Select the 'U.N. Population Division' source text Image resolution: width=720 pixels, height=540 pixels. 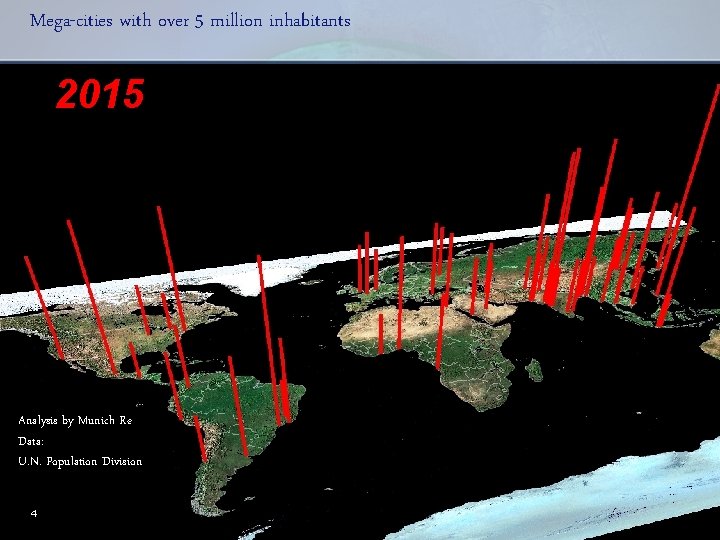pyautogui.click(x=80, y=461)
